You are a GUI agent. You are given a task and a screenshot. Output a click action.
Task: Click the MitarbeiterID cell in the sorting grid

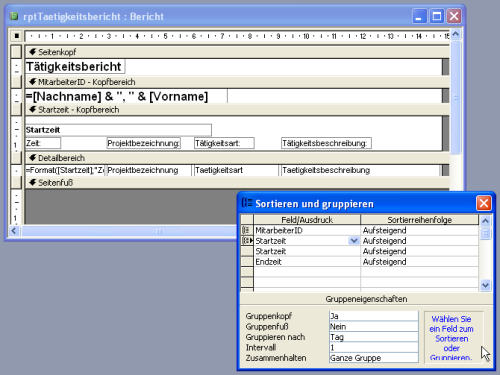click(307, 230)
